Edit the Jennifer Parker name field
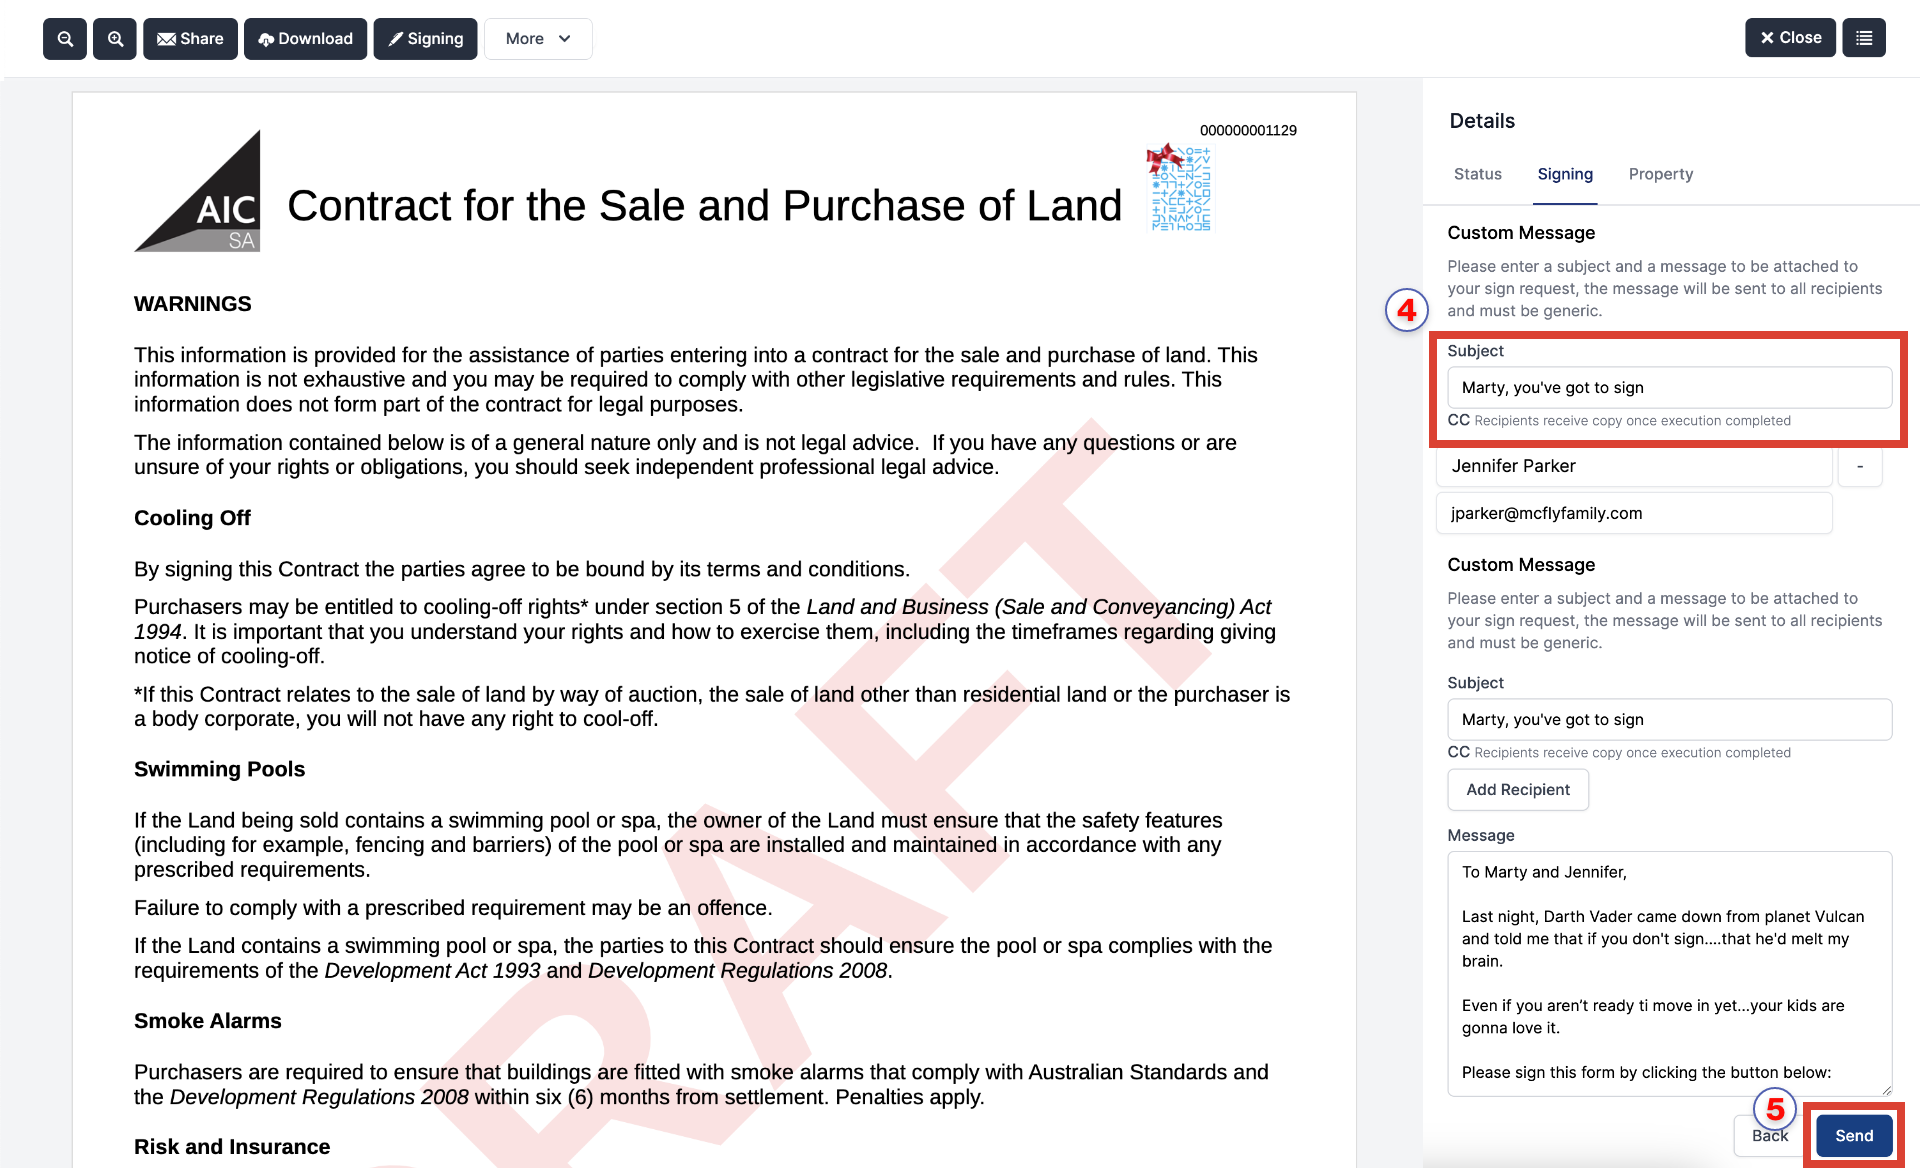Viewport: 1920px width, 1168px height. [x=1634, y=466]
